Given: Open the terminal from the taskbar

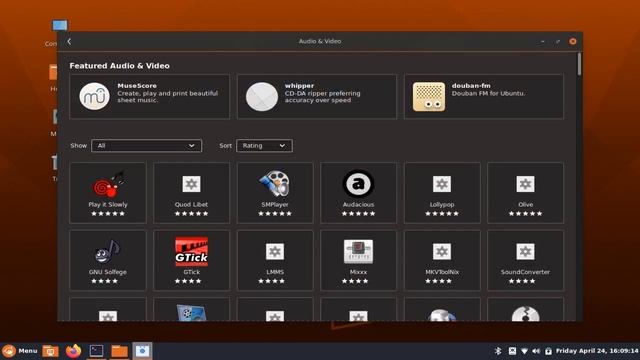Looking at the screenshot, I should pyautogui.click(x=96, y=351).
